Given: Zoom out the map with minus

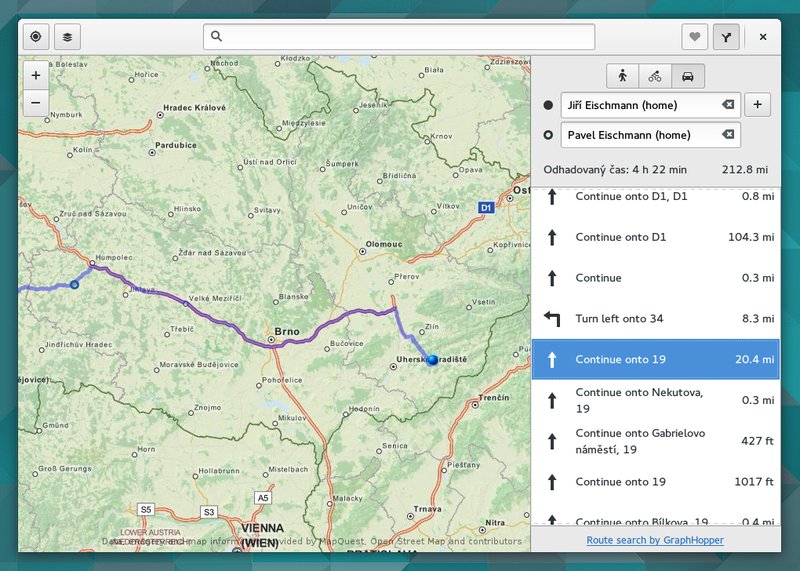Looking at the screenshot, I should (36, 103).
